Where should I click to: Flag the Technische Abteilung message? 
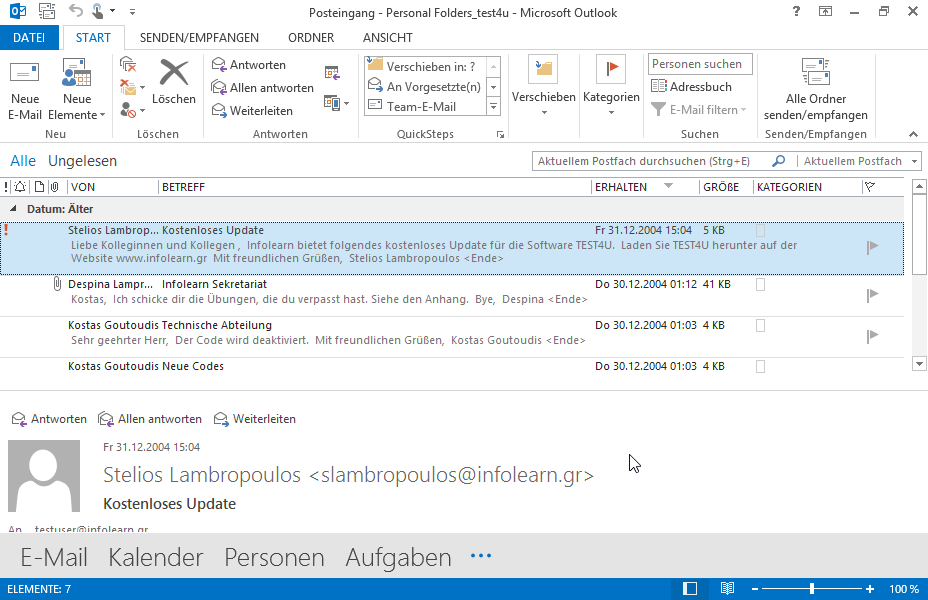point(872,336)
